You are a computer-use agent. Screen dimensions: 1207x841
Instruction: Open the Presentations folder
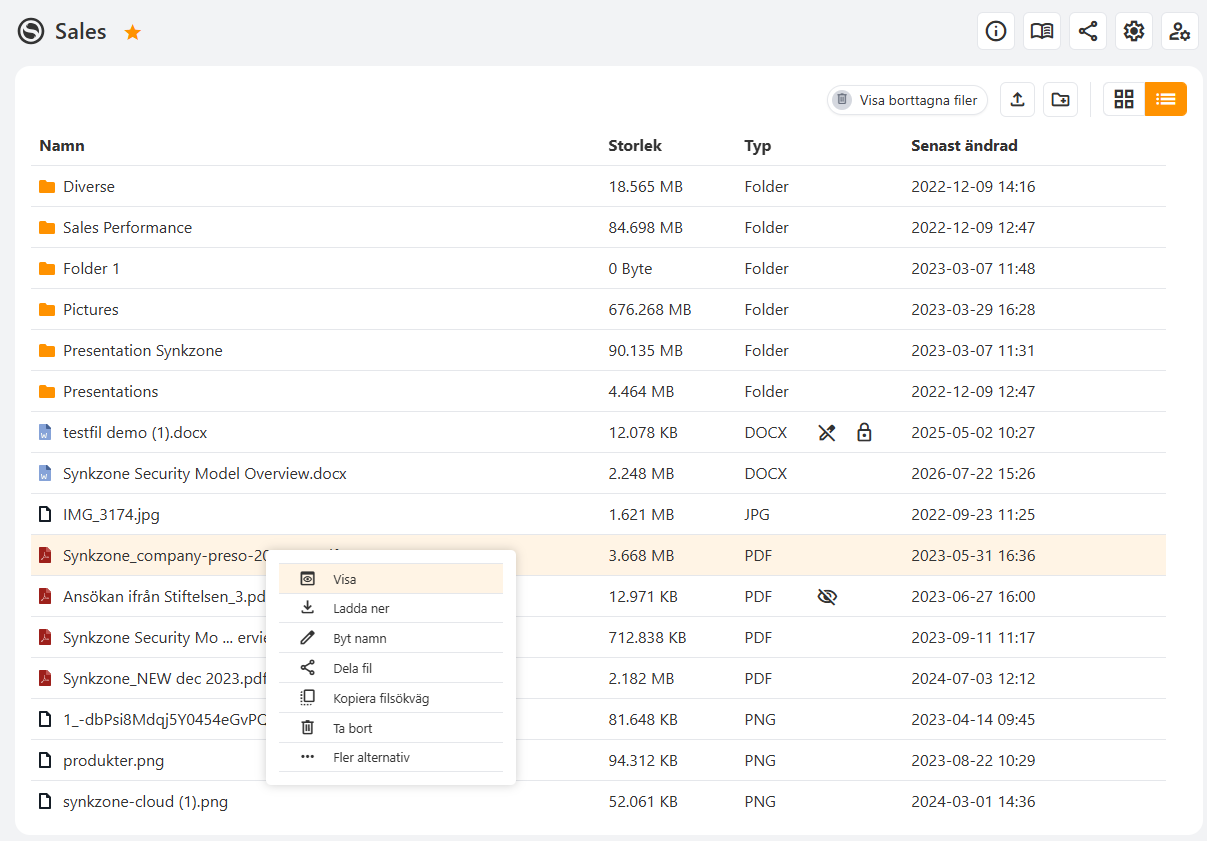pos(111,392)
